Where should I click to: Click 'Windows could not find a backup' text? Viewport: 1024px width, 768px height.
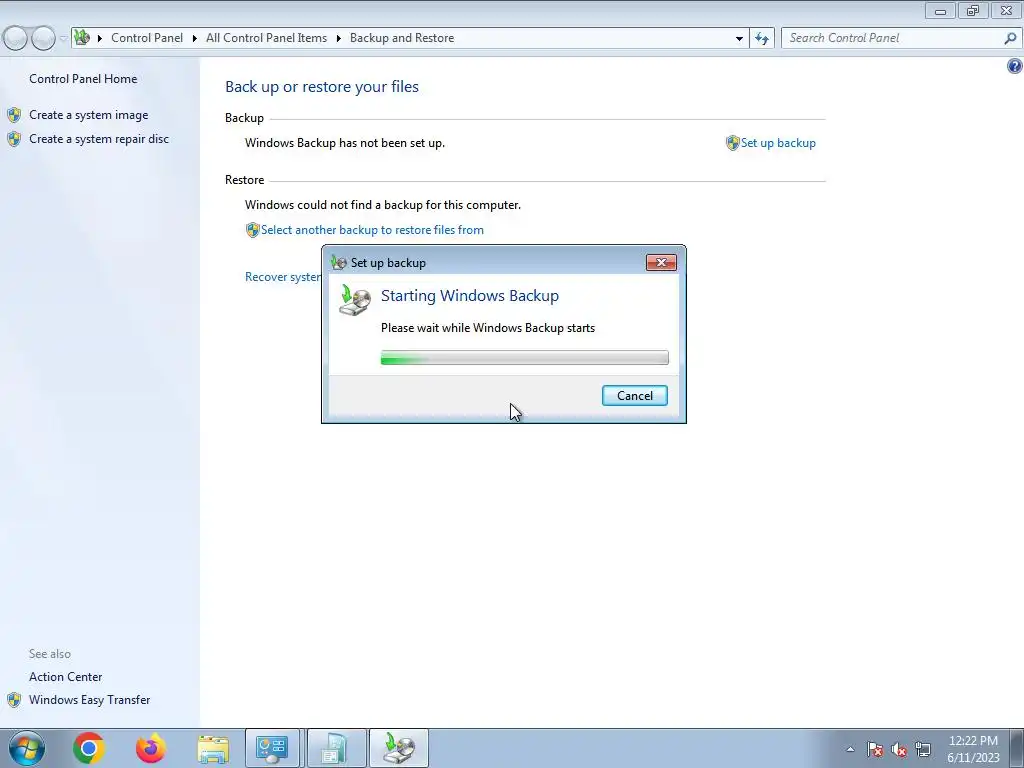(x=383, y=205)
